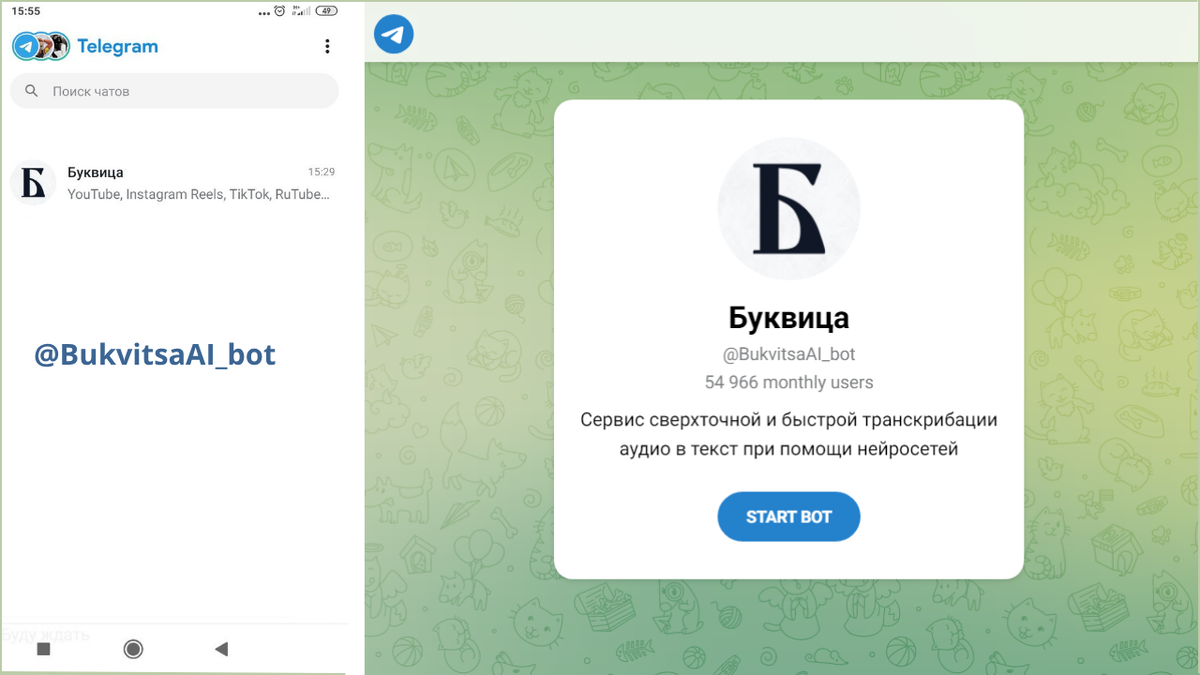Image resolution: width=1200 pixels, height=675 pixels.
Task: Click the Telegram title in phone header
Action: [x=117, y=46]
